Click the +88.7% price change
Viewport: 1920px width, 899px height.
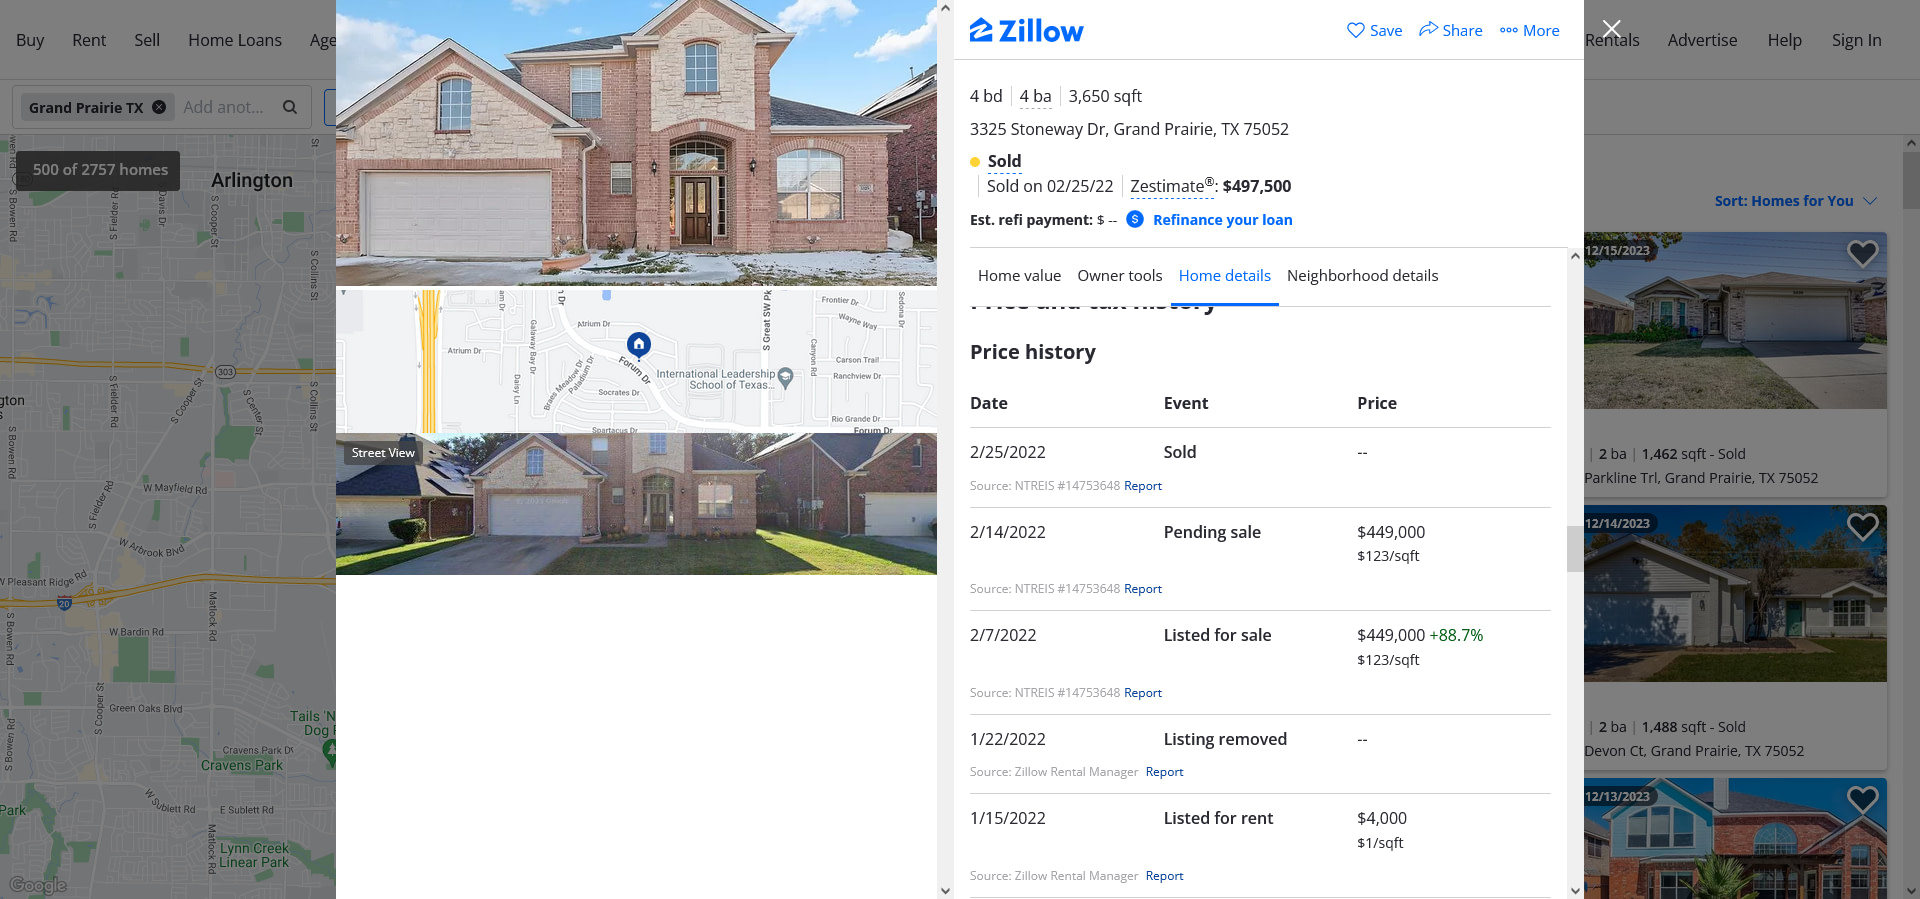[1456, 636]
